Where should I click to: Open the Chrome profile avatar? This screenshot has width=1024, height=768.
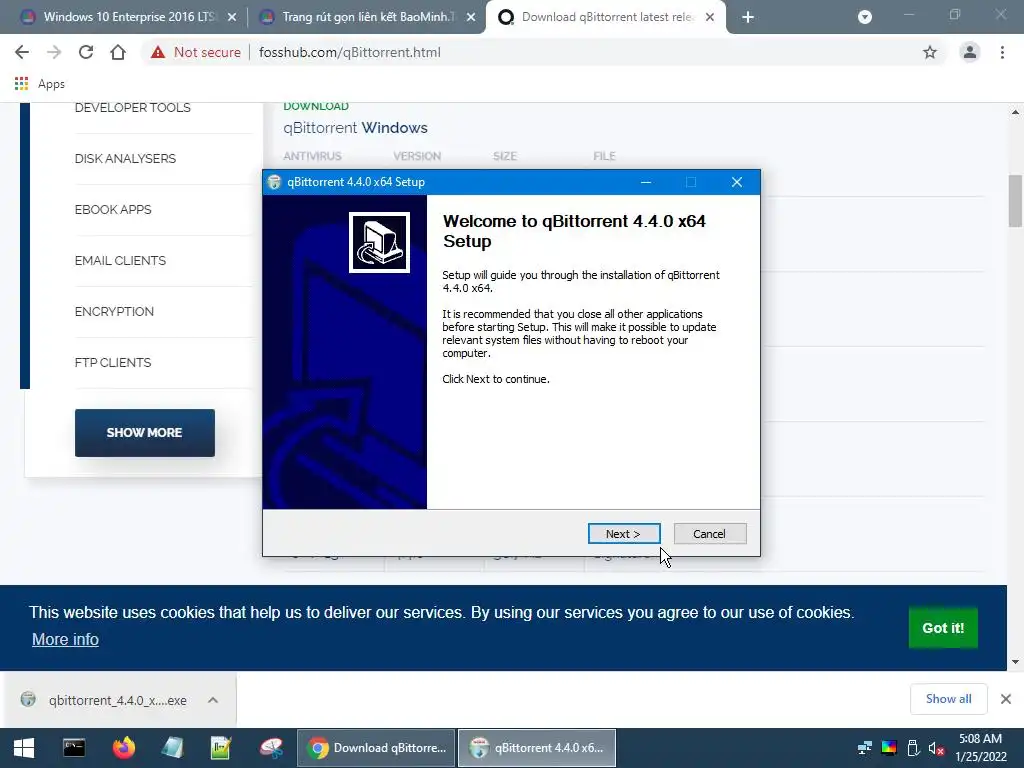coord(970,52)
